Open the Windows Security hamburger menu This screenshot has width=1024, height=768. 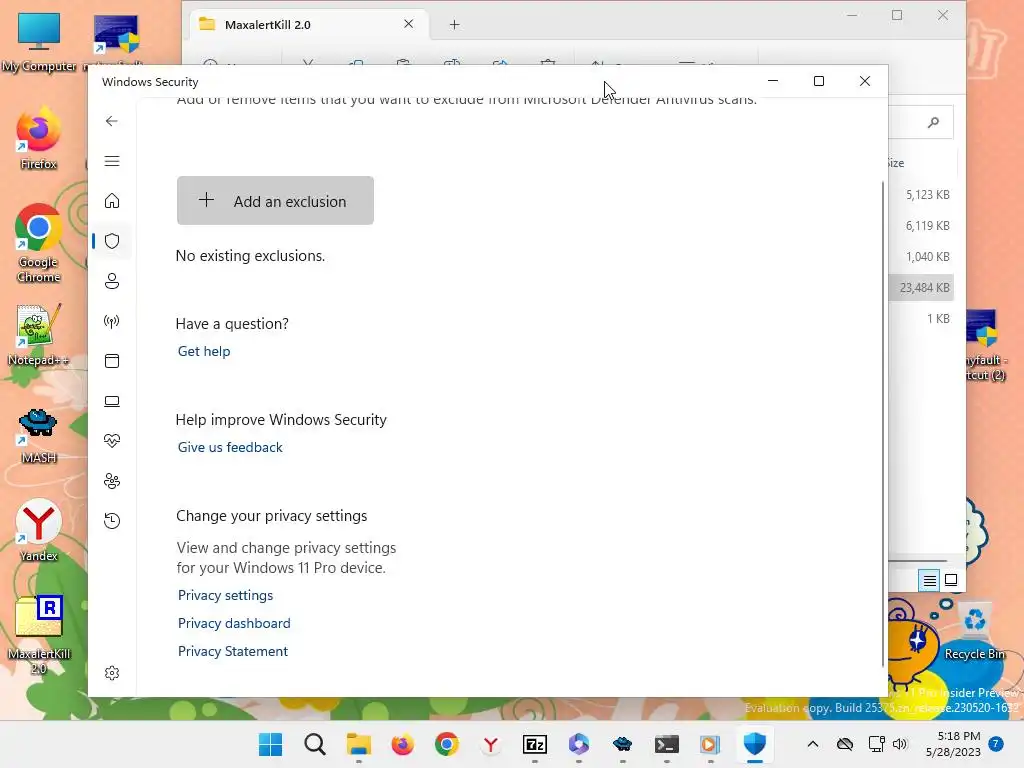click(x=112, y=161)
